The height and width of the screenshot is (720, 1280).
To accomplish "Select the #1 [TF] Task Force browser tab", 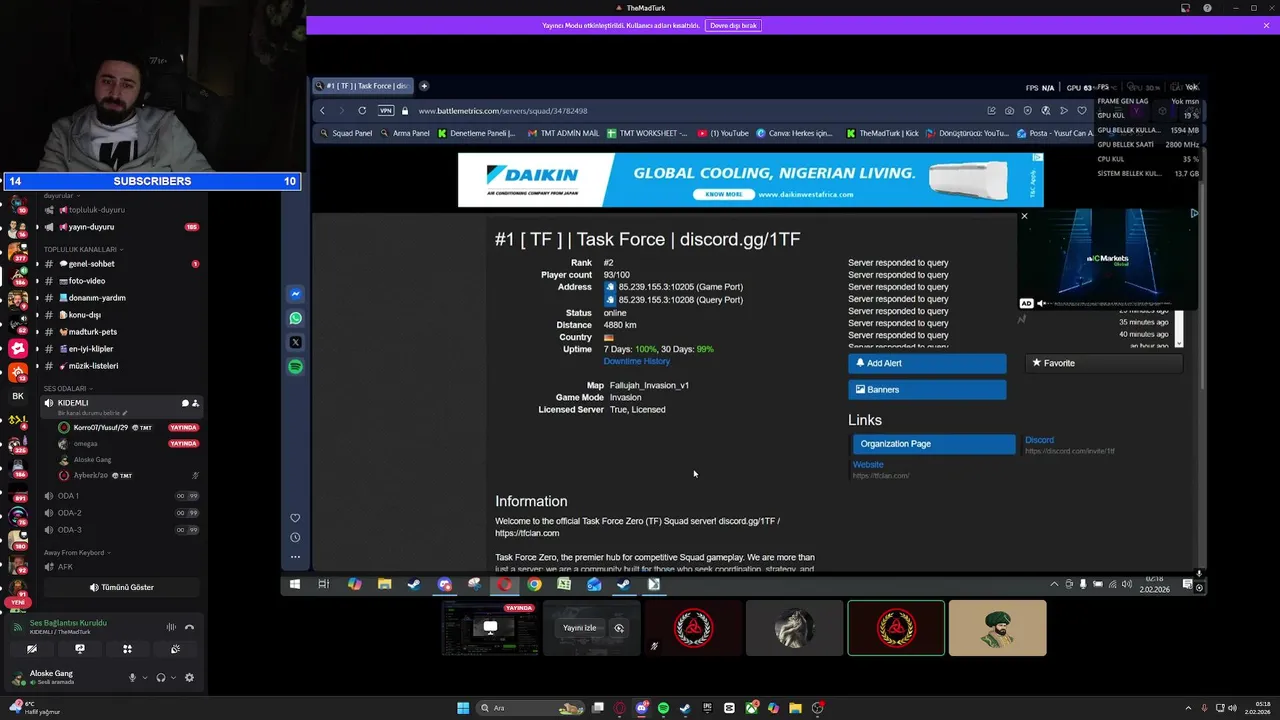I will point(361,86).
